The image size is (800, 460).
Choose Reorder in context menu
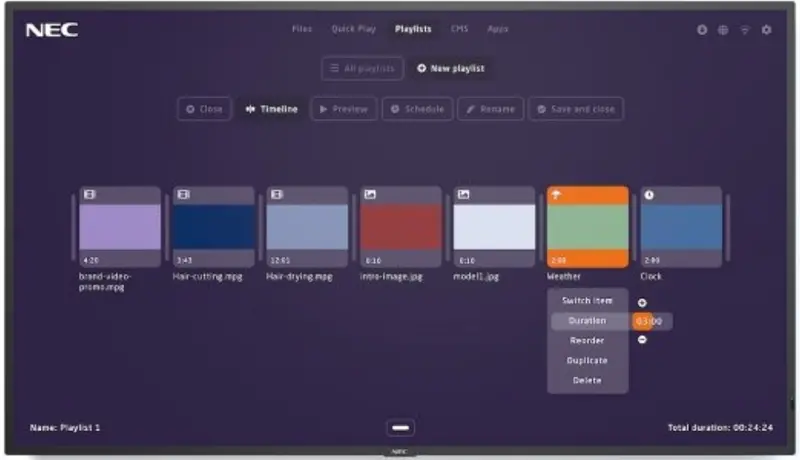pyautogui.click(x=587, y=341)
